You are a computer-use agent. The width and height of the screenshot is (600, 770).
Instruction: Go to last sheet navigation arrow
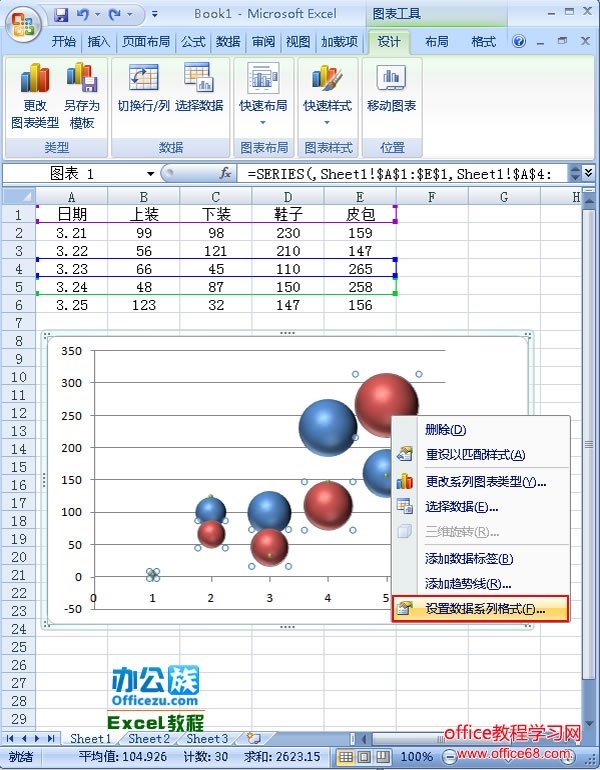point(51,738)
